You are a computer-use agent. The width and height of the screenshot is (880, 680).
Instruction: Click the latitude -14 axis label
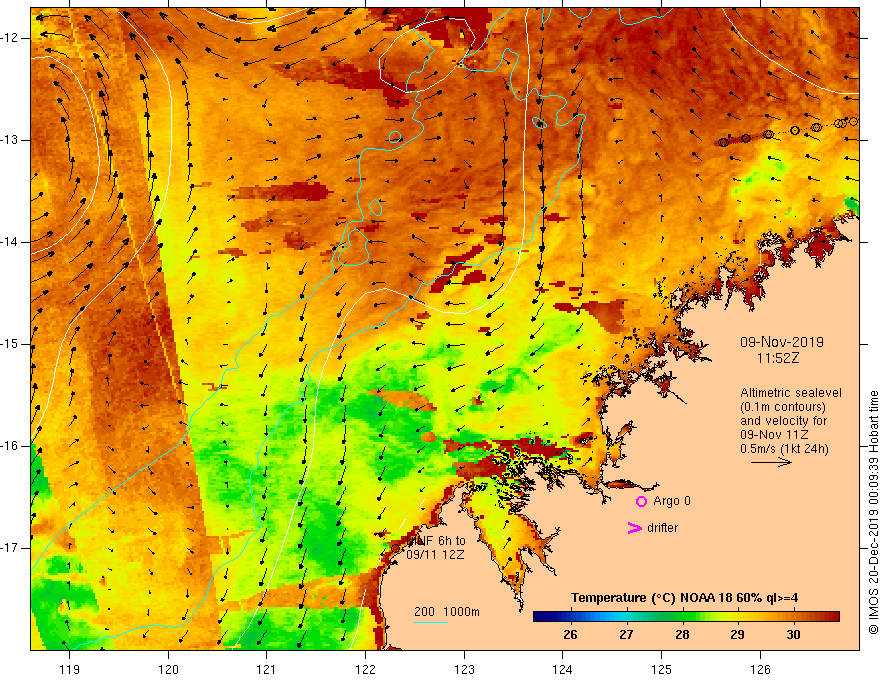click(x=10, y=242)
